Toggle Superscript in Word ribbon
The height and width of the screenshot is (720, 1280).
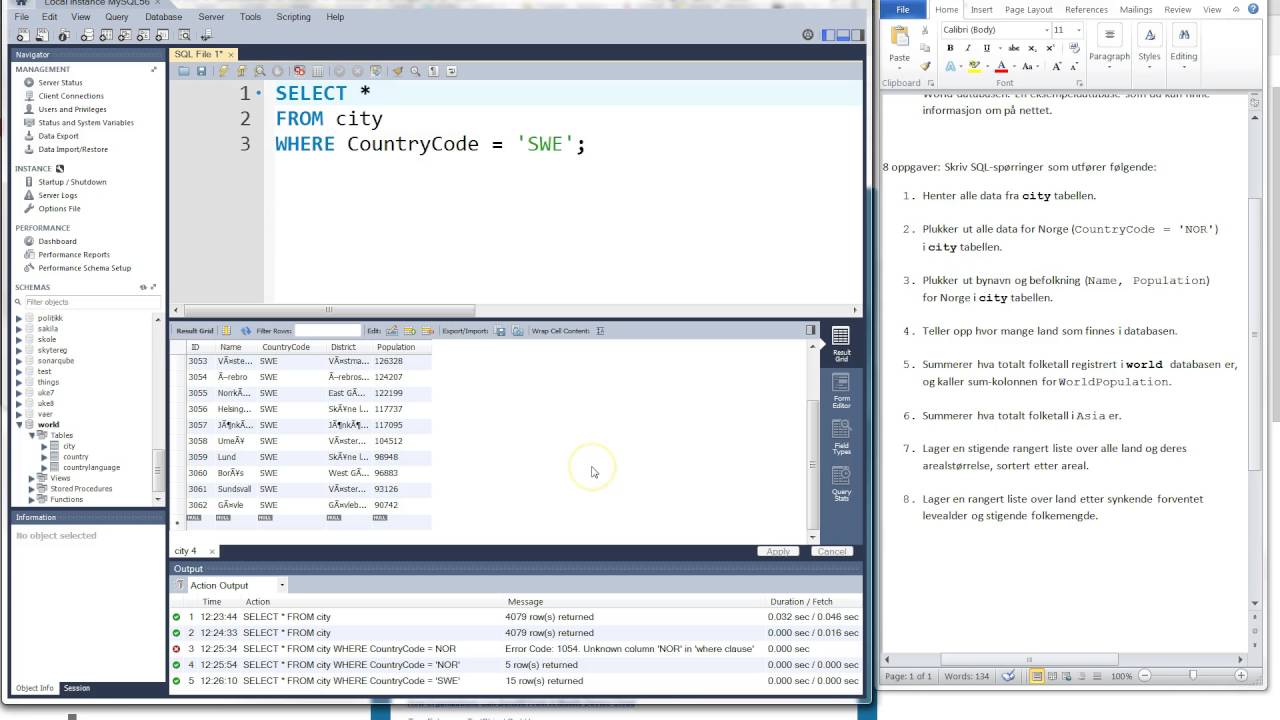pyautogui.click(x=1050, y=47)
